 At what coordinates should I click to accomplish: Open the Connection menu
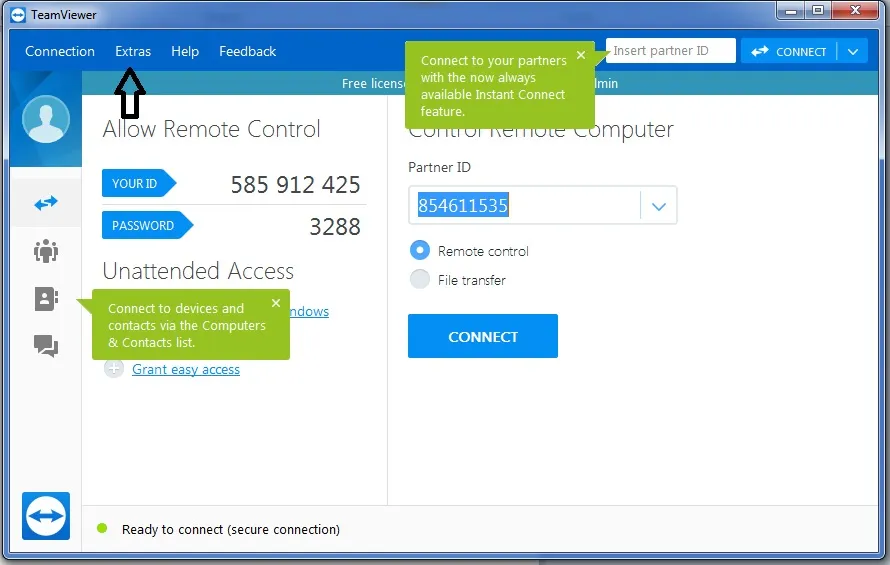click(x=60, y=51)
